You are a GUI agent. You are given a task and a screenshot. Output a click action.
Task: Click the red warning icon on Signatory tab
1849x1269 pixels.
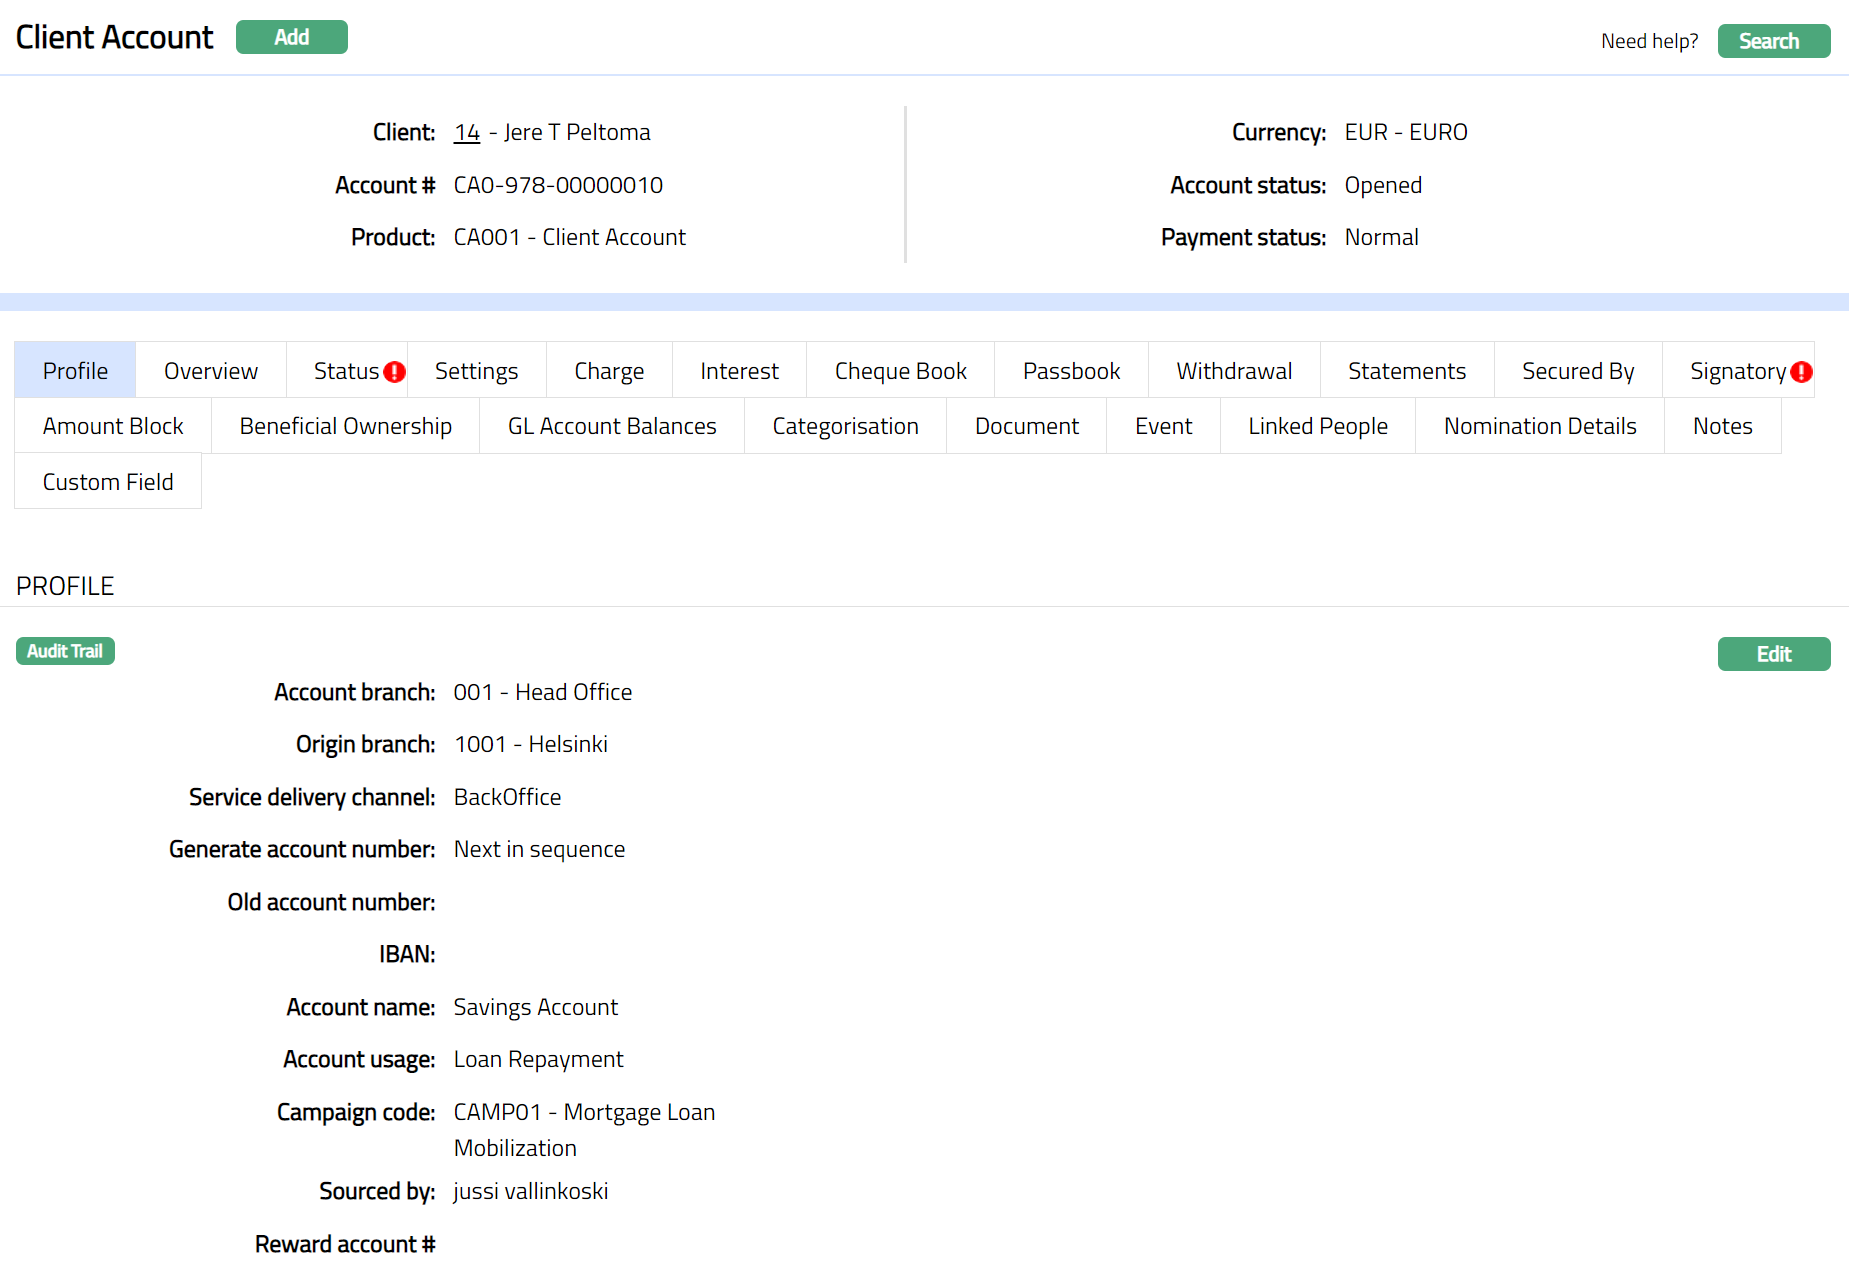pyautogui.click(x=1801, y=372)
